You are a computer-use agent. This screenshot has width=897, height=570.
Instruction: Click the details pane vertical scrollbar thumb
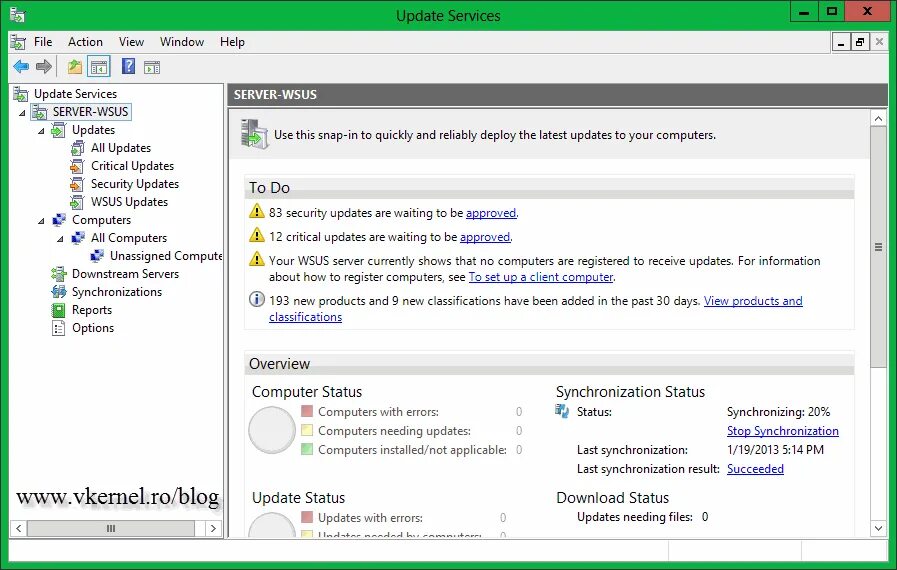[878, 247]
